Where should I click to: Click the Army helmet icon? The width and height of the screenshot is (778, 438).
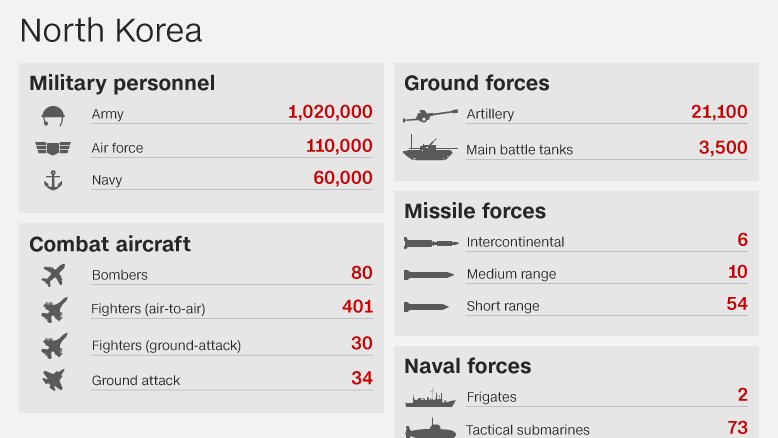pos(53,116)
